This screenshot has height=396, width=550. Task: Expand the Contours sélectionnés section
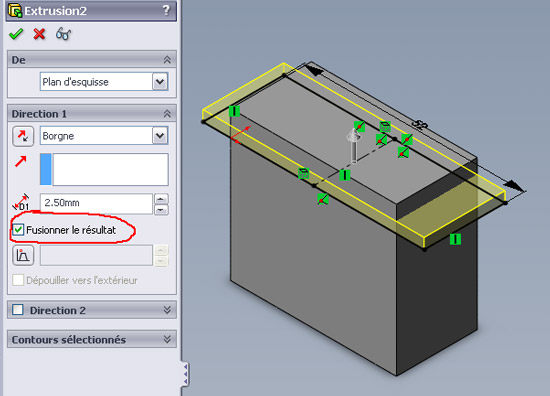pyautogui.click(x=167, y=339)
